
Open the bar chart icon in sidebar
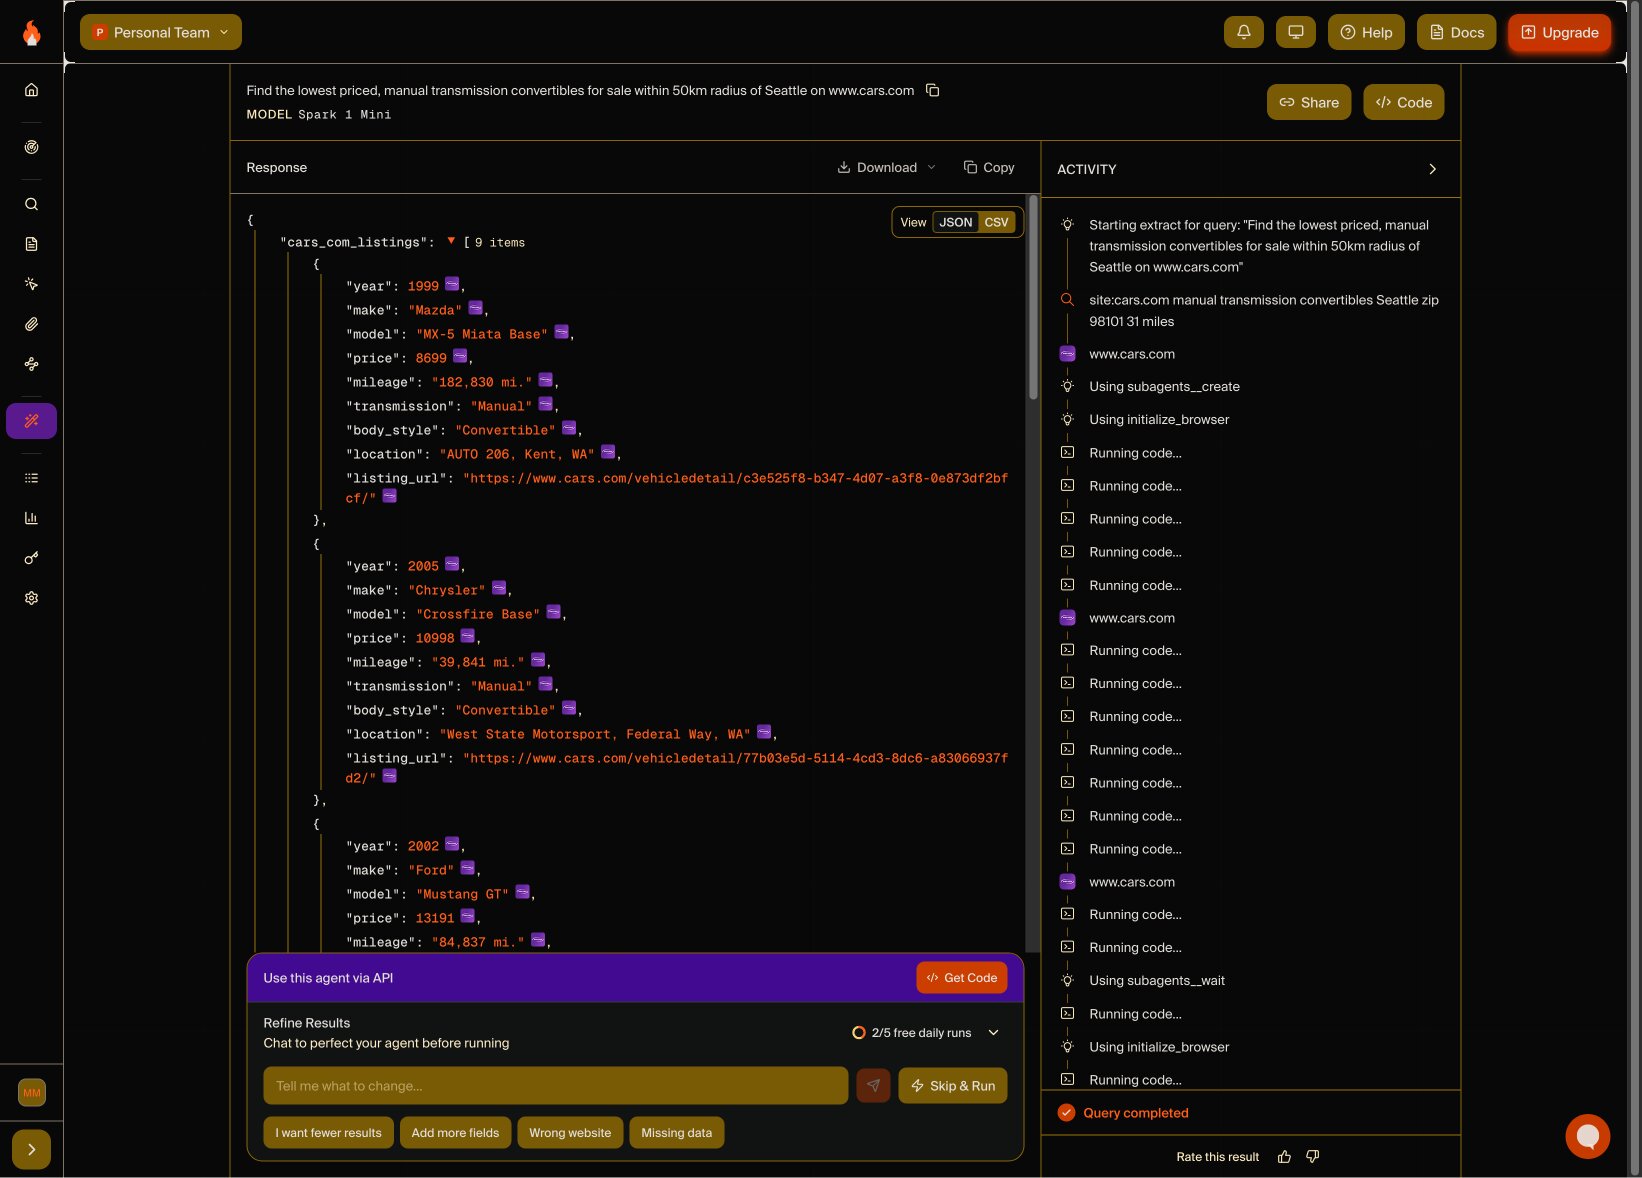31,518
